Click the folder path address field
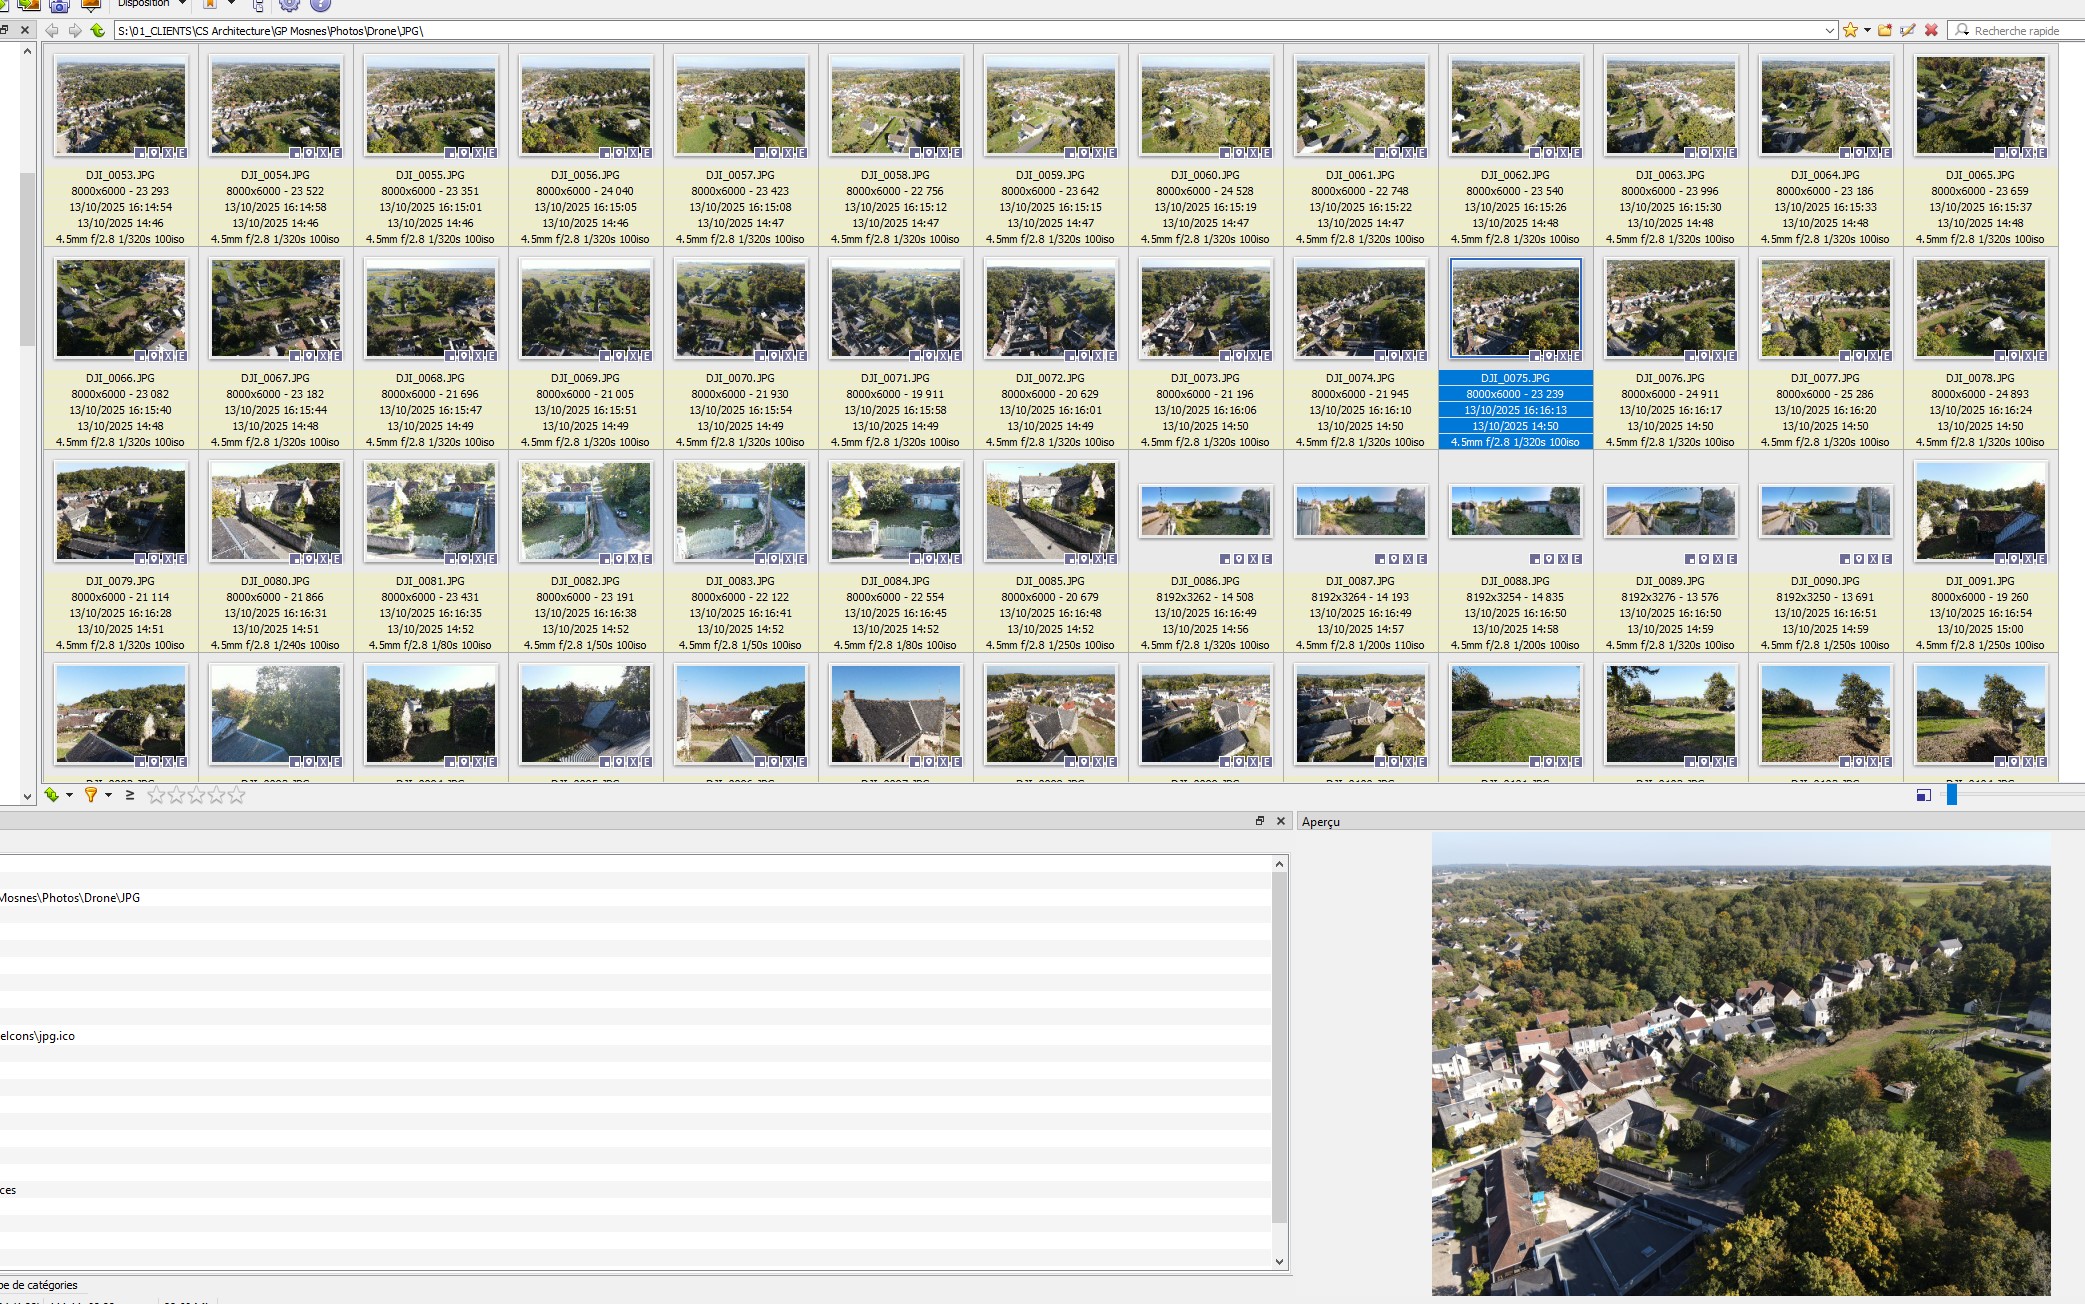Viewport: 2085px width, 1304px height. coord(968,31)
